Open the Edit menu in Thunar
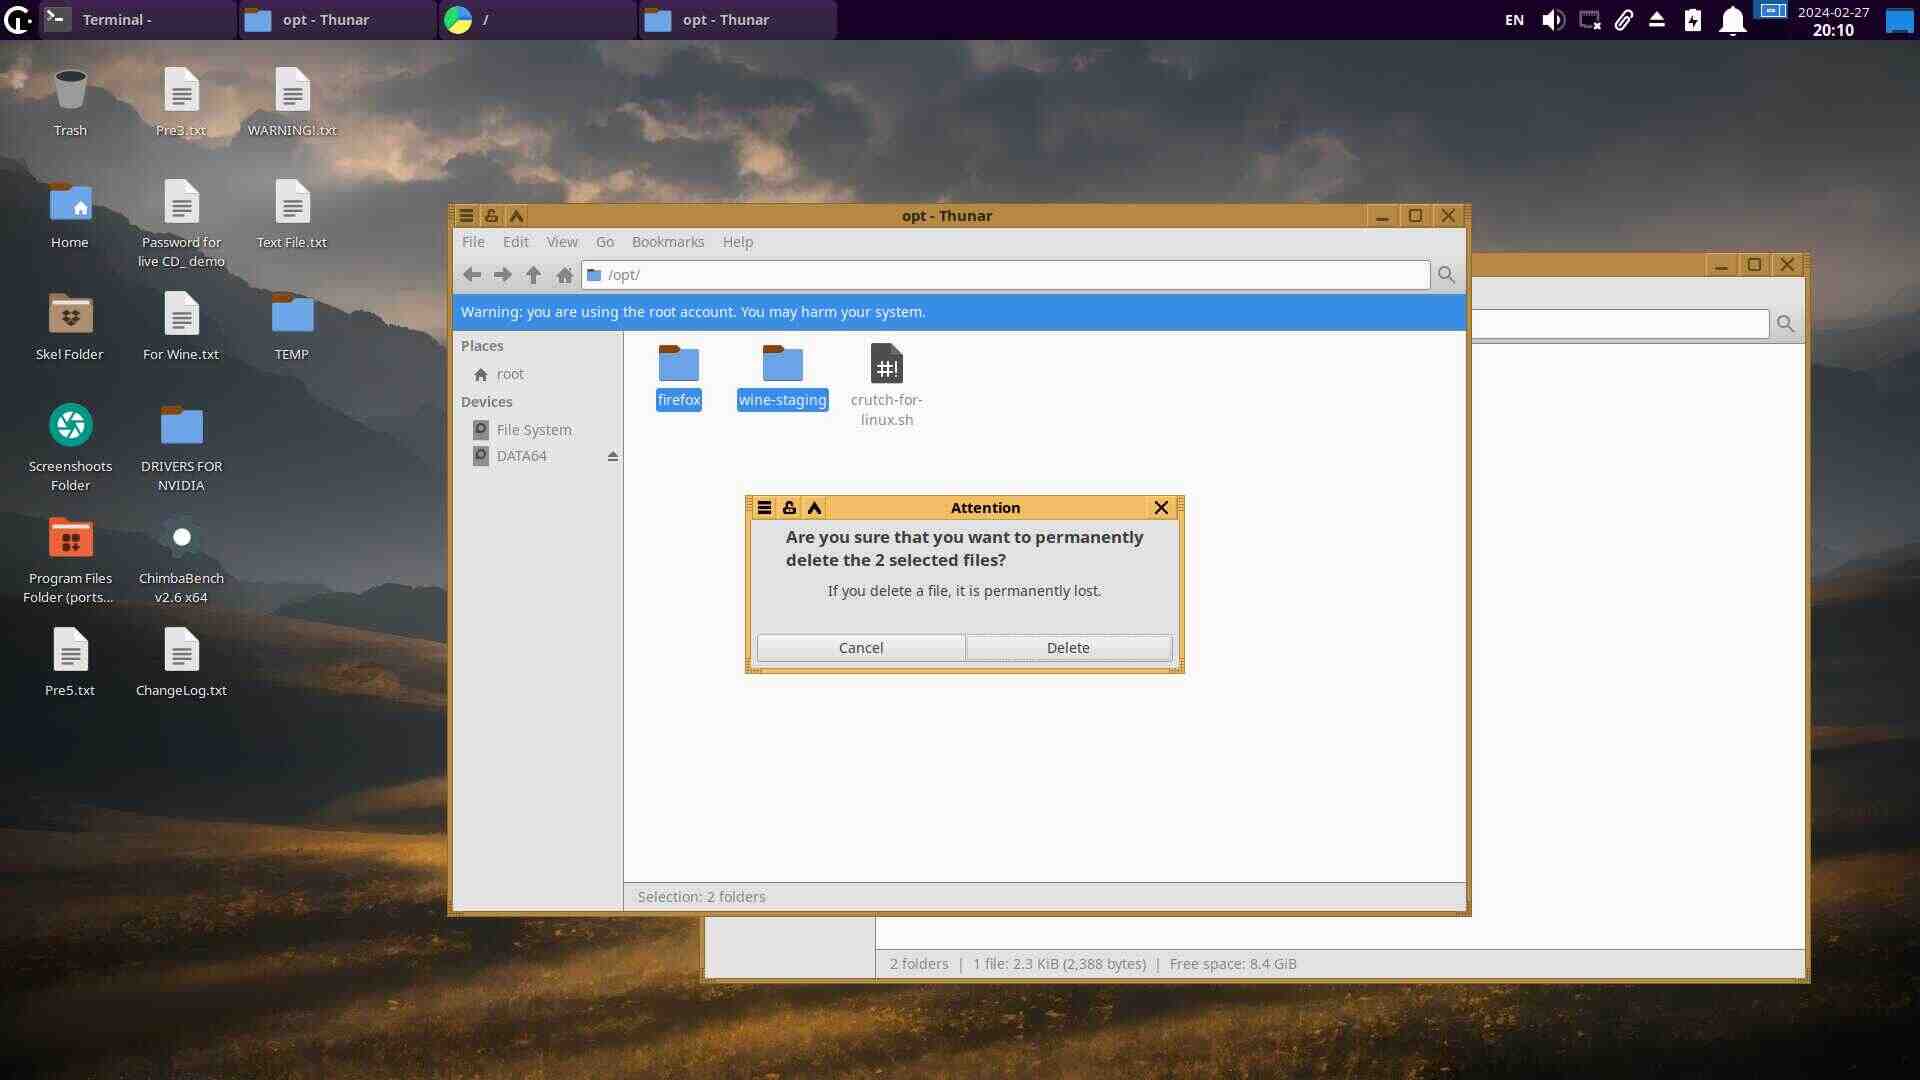Screen dimensions: 1920x1080 tap(515, 242)
